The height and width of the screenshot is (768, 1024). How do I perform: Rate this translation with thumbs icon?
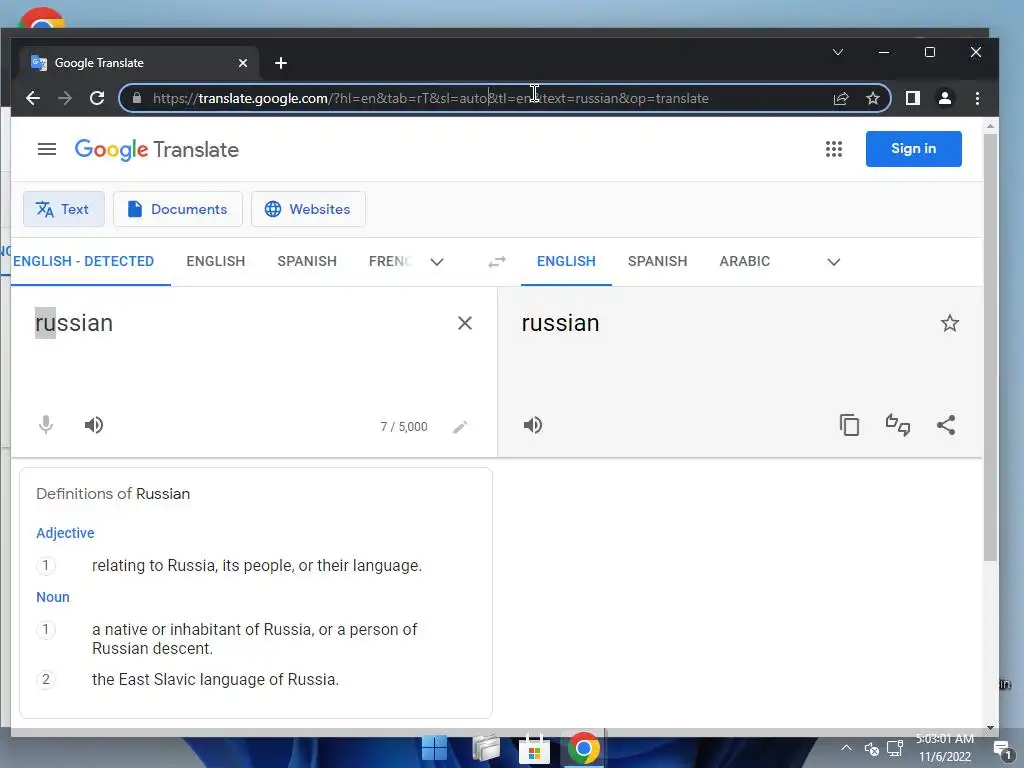point(897,425)
